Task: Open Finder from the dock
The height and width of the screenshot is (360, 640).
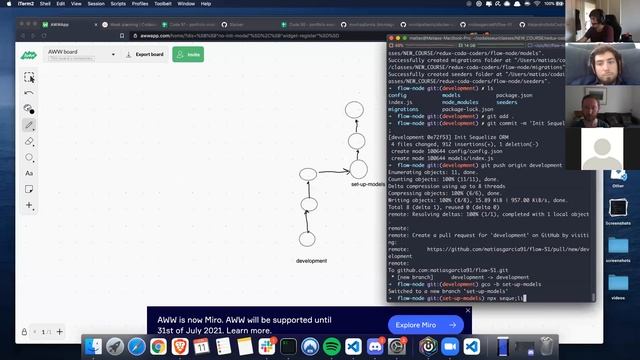Action: tap(93, 347)
